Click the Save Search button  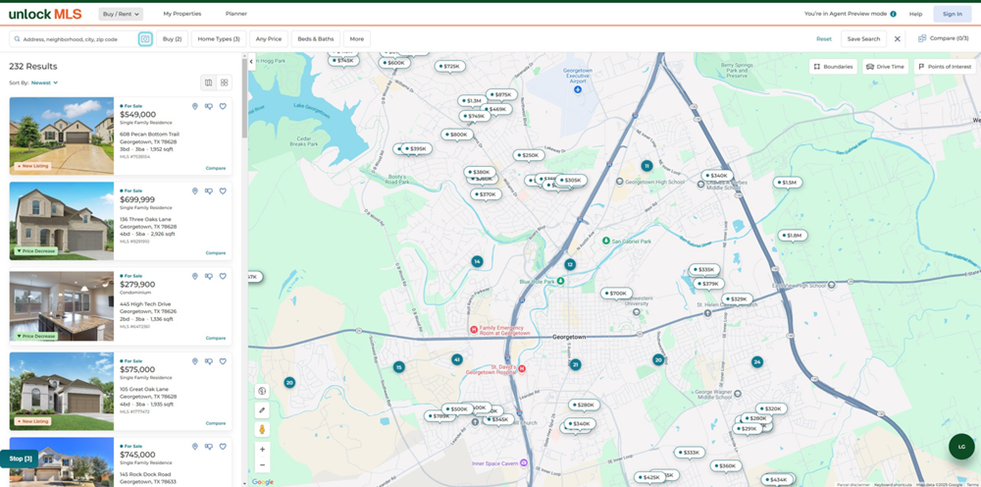point(863,39)
